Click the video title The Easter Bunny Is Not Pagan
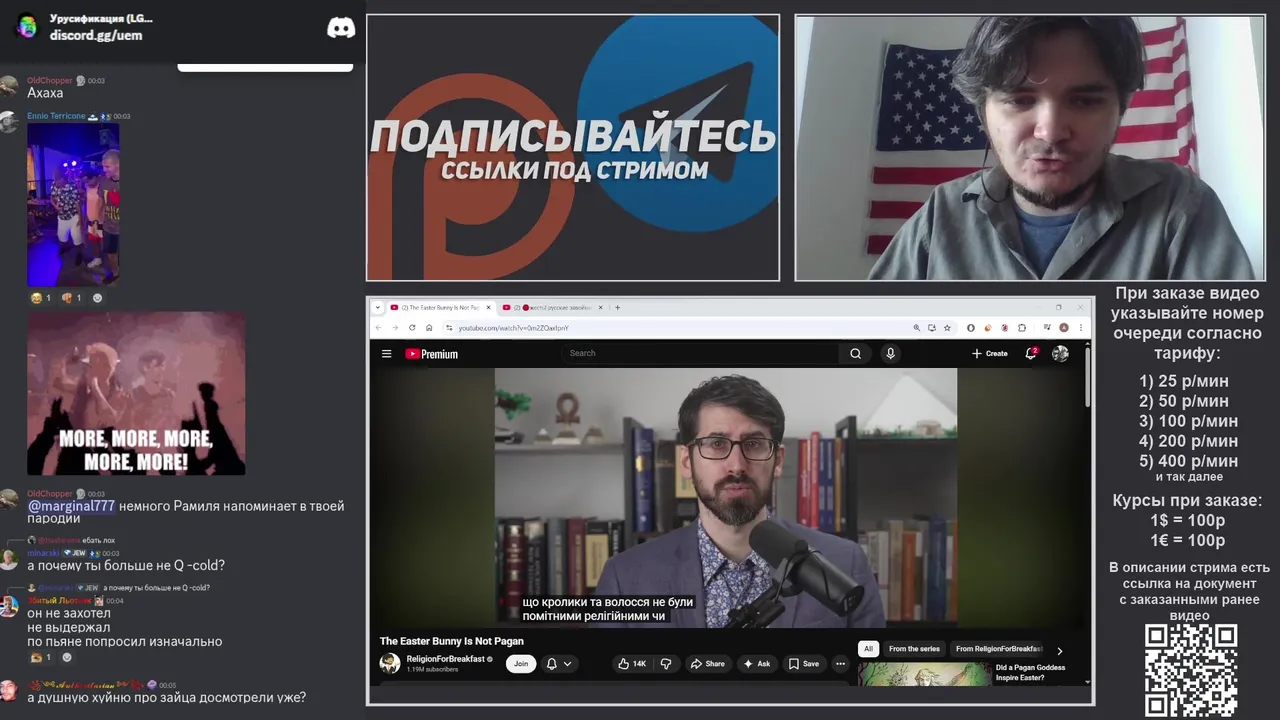Viewport: 1280px width, 720px height. (451, 641)
